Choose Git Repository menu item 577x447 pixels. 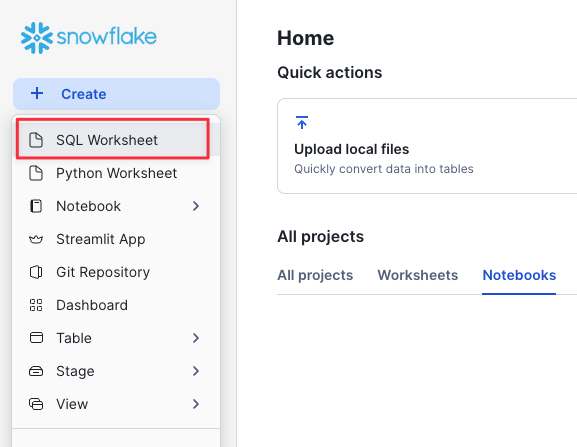pos(116,272)
